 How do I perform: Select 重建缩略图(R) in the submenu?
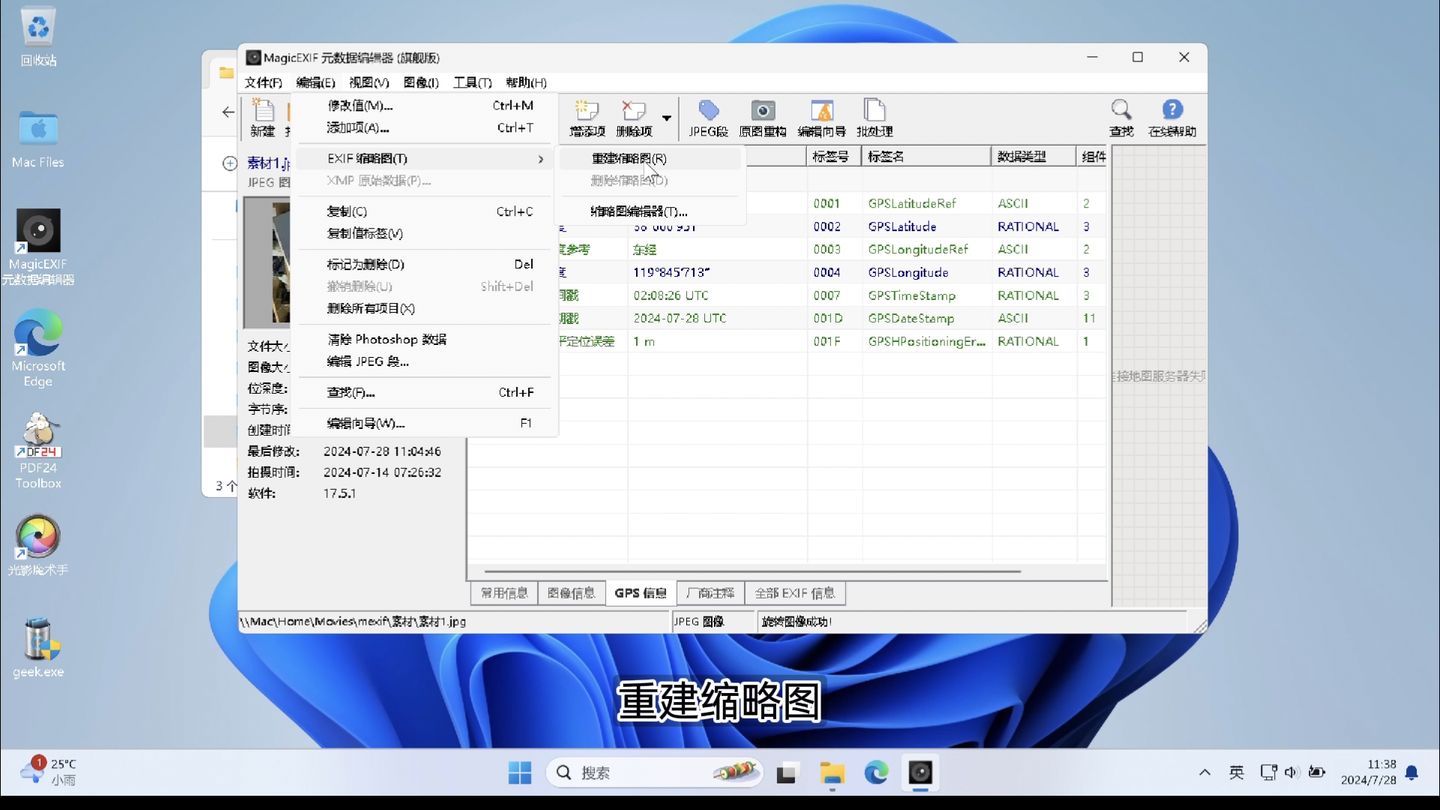pyautogui.click(x=651, y=158)
